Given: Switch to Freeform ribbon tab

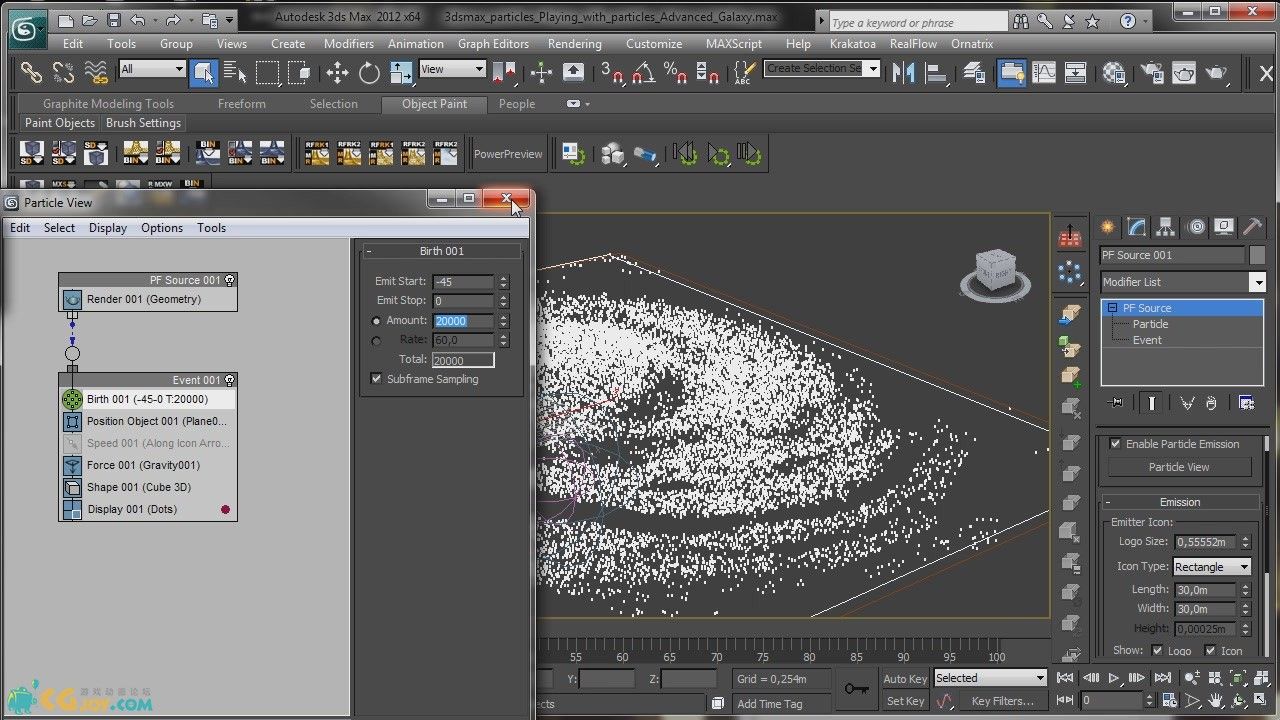Looking at the screenshot, I should coord(242,104).
